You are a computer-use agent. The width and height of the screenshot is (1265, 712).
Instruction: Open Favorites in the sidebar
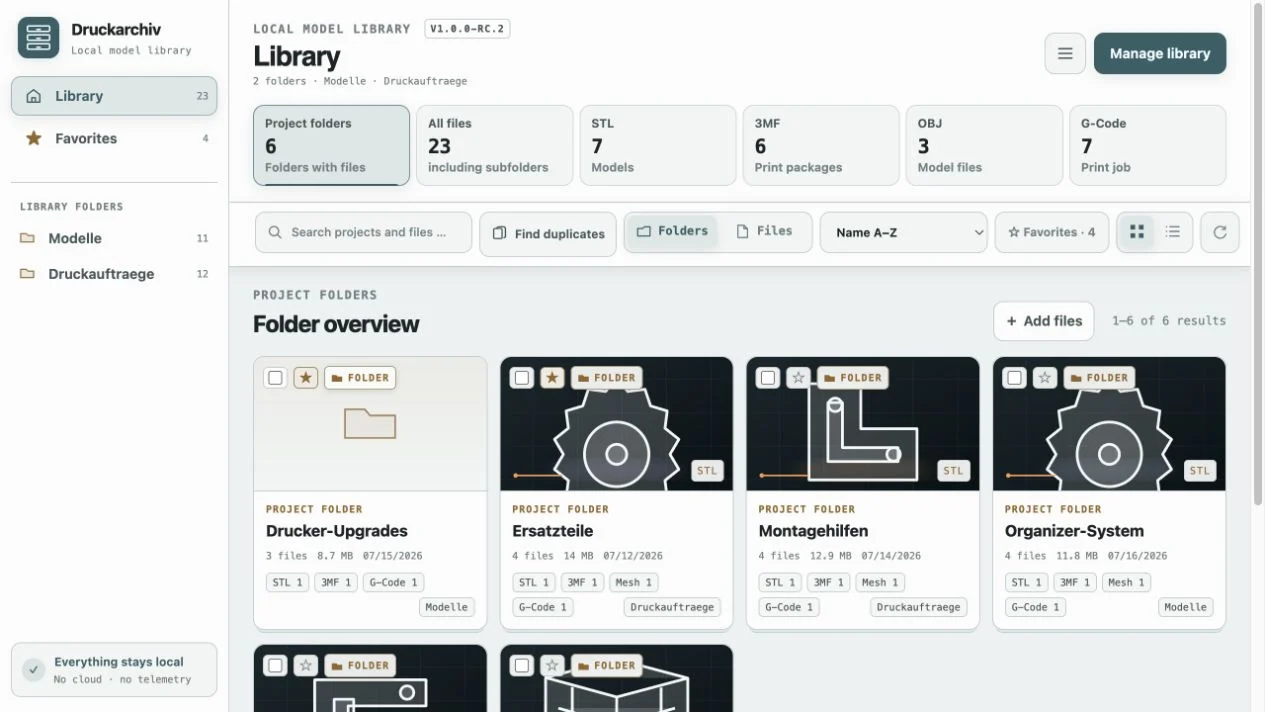pyautogui.click(x=114, y=138)
